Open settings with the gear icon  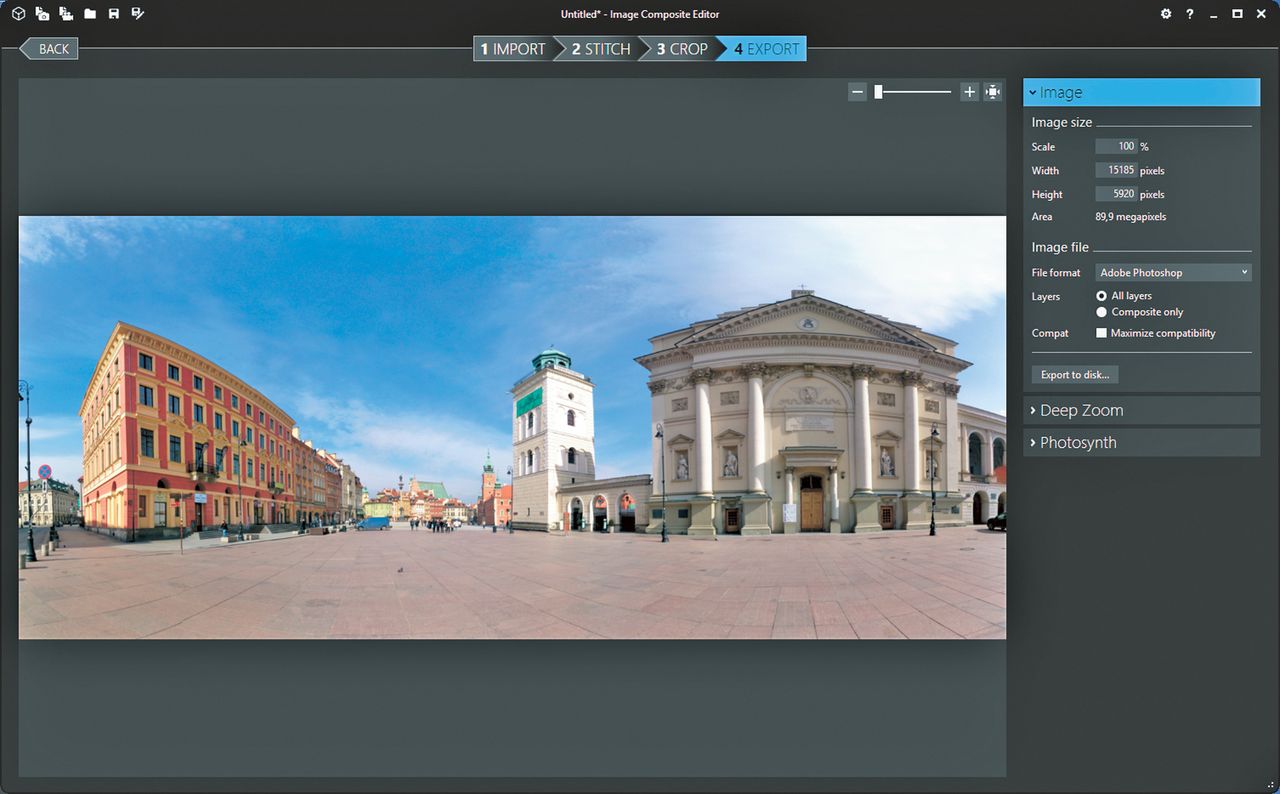(1166, 14)
